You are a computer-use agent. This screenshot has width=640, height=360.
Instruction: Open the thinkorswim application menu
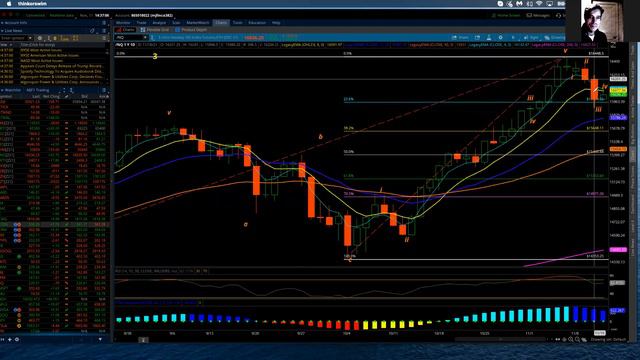pos(32,4)
